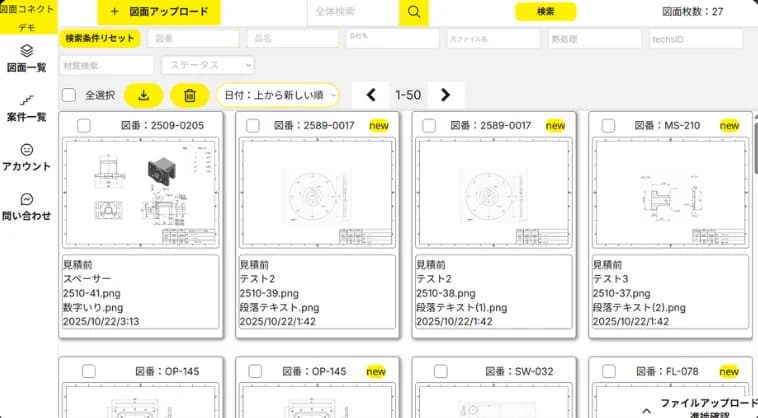Check the MS-210 card checkbox
The height and width of the screenshot is (418, 758).
pyautogui.click(x=608, y=126)
